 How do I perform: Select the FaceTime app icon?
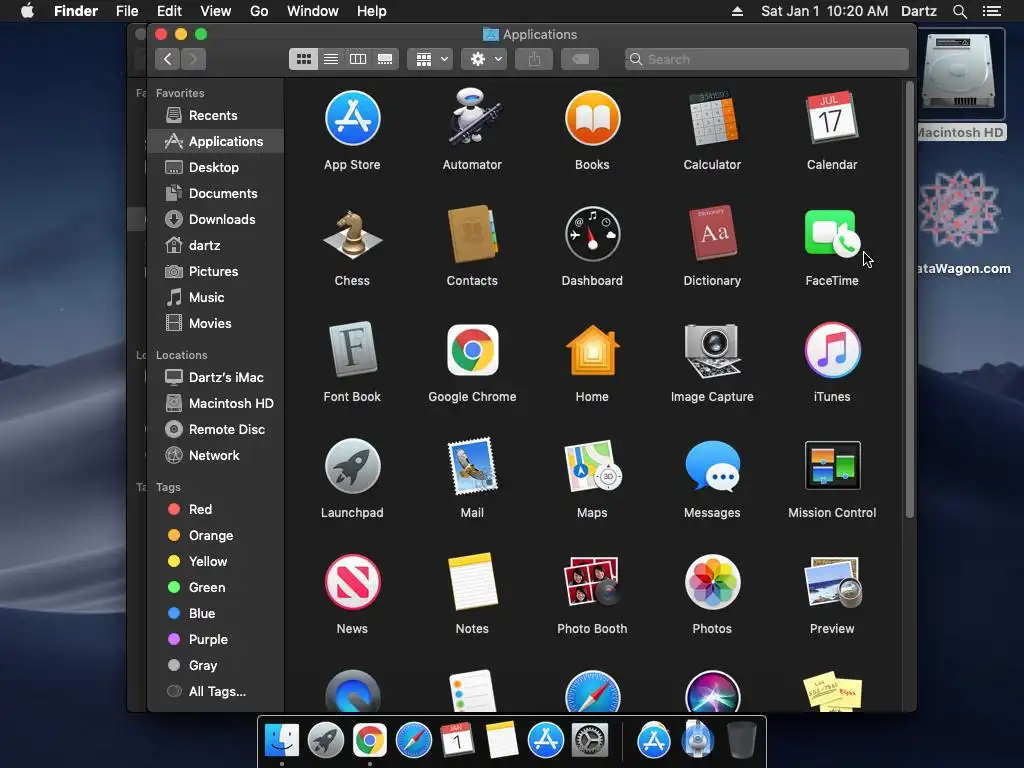832,234
